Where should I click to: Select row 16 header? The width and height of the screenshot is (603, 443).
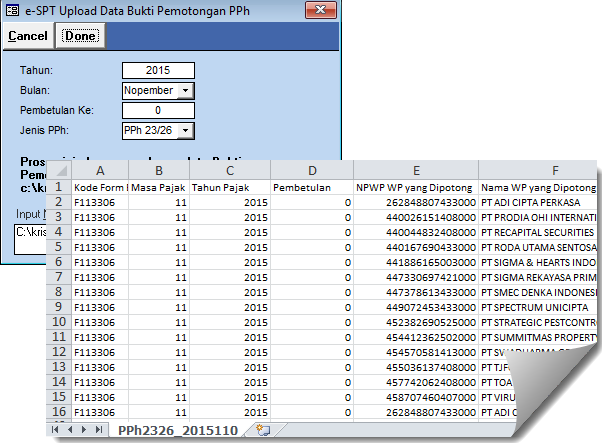59,412
